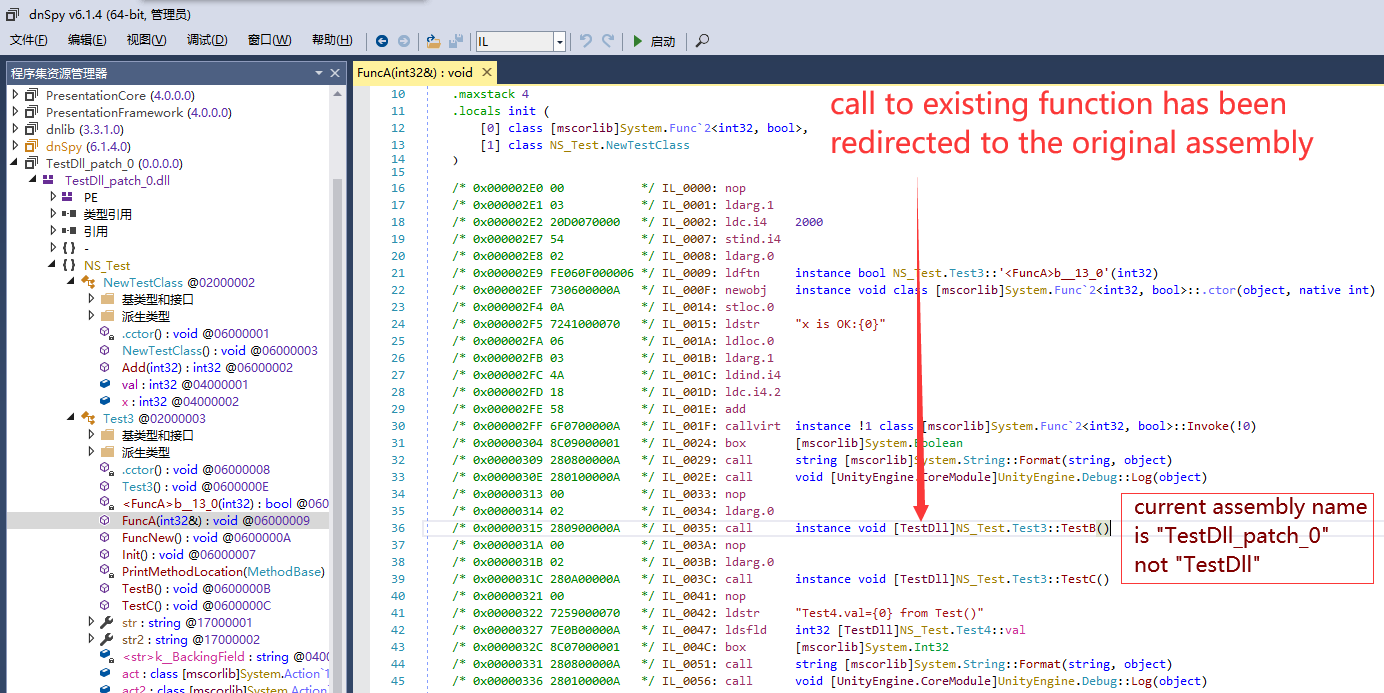Click the save all disk icon

pos(456,41)
